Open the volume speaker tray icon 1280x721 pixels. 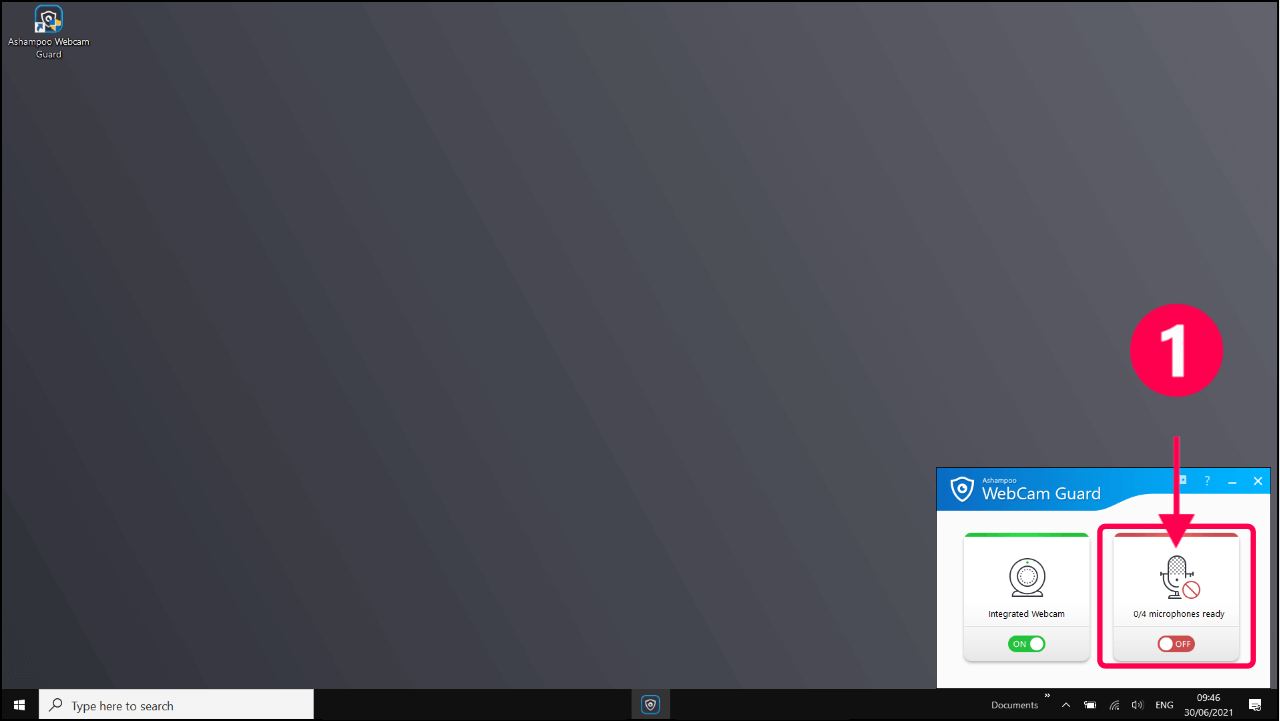[x=1137, y=705]
